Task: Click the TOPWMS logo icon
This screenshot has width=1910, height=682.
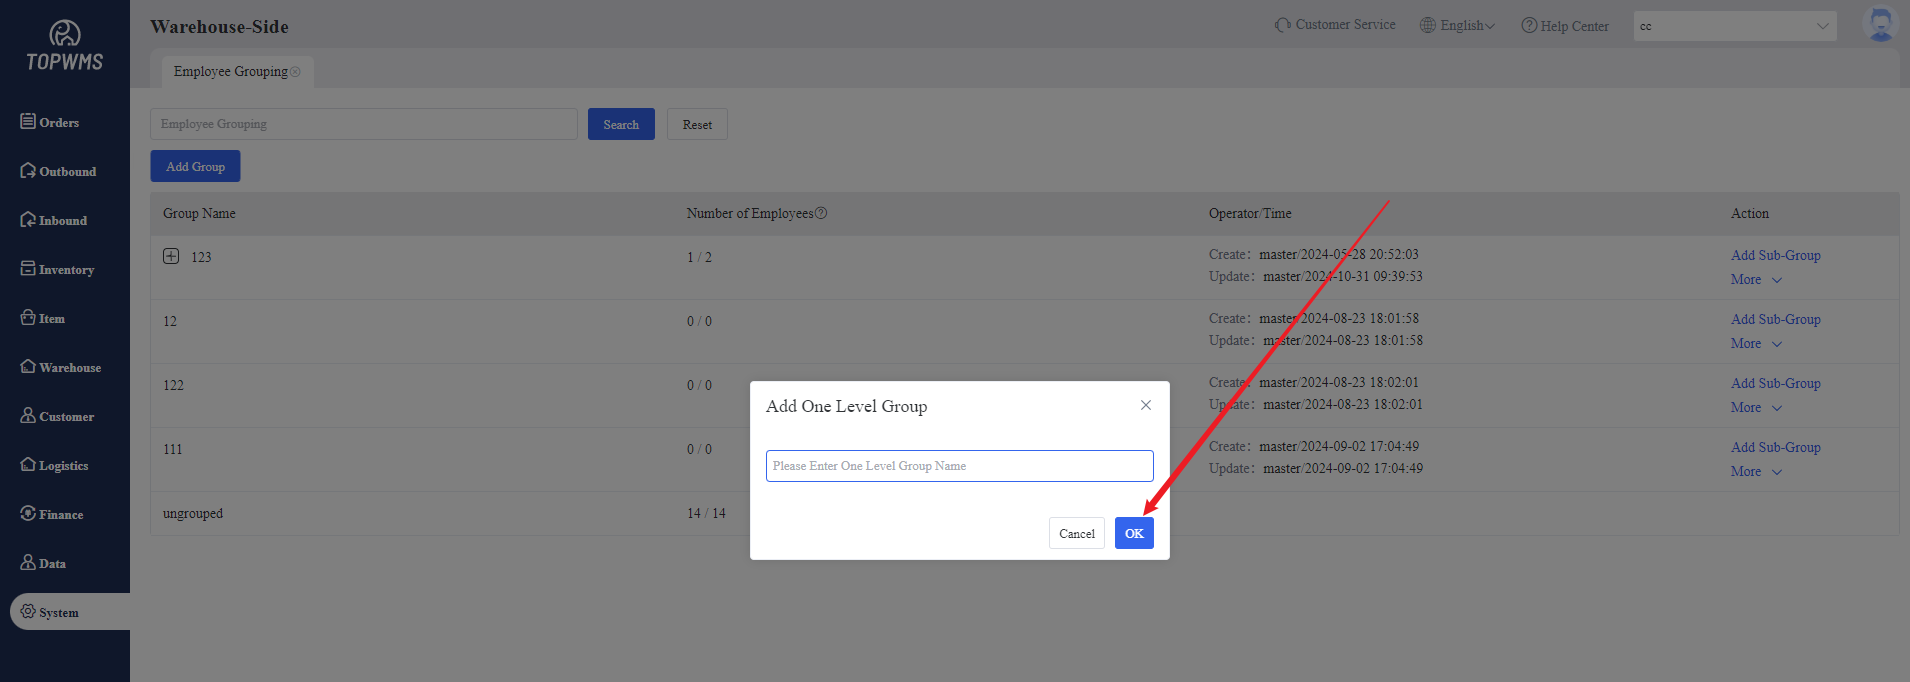Action: click(x=65, y=34)
